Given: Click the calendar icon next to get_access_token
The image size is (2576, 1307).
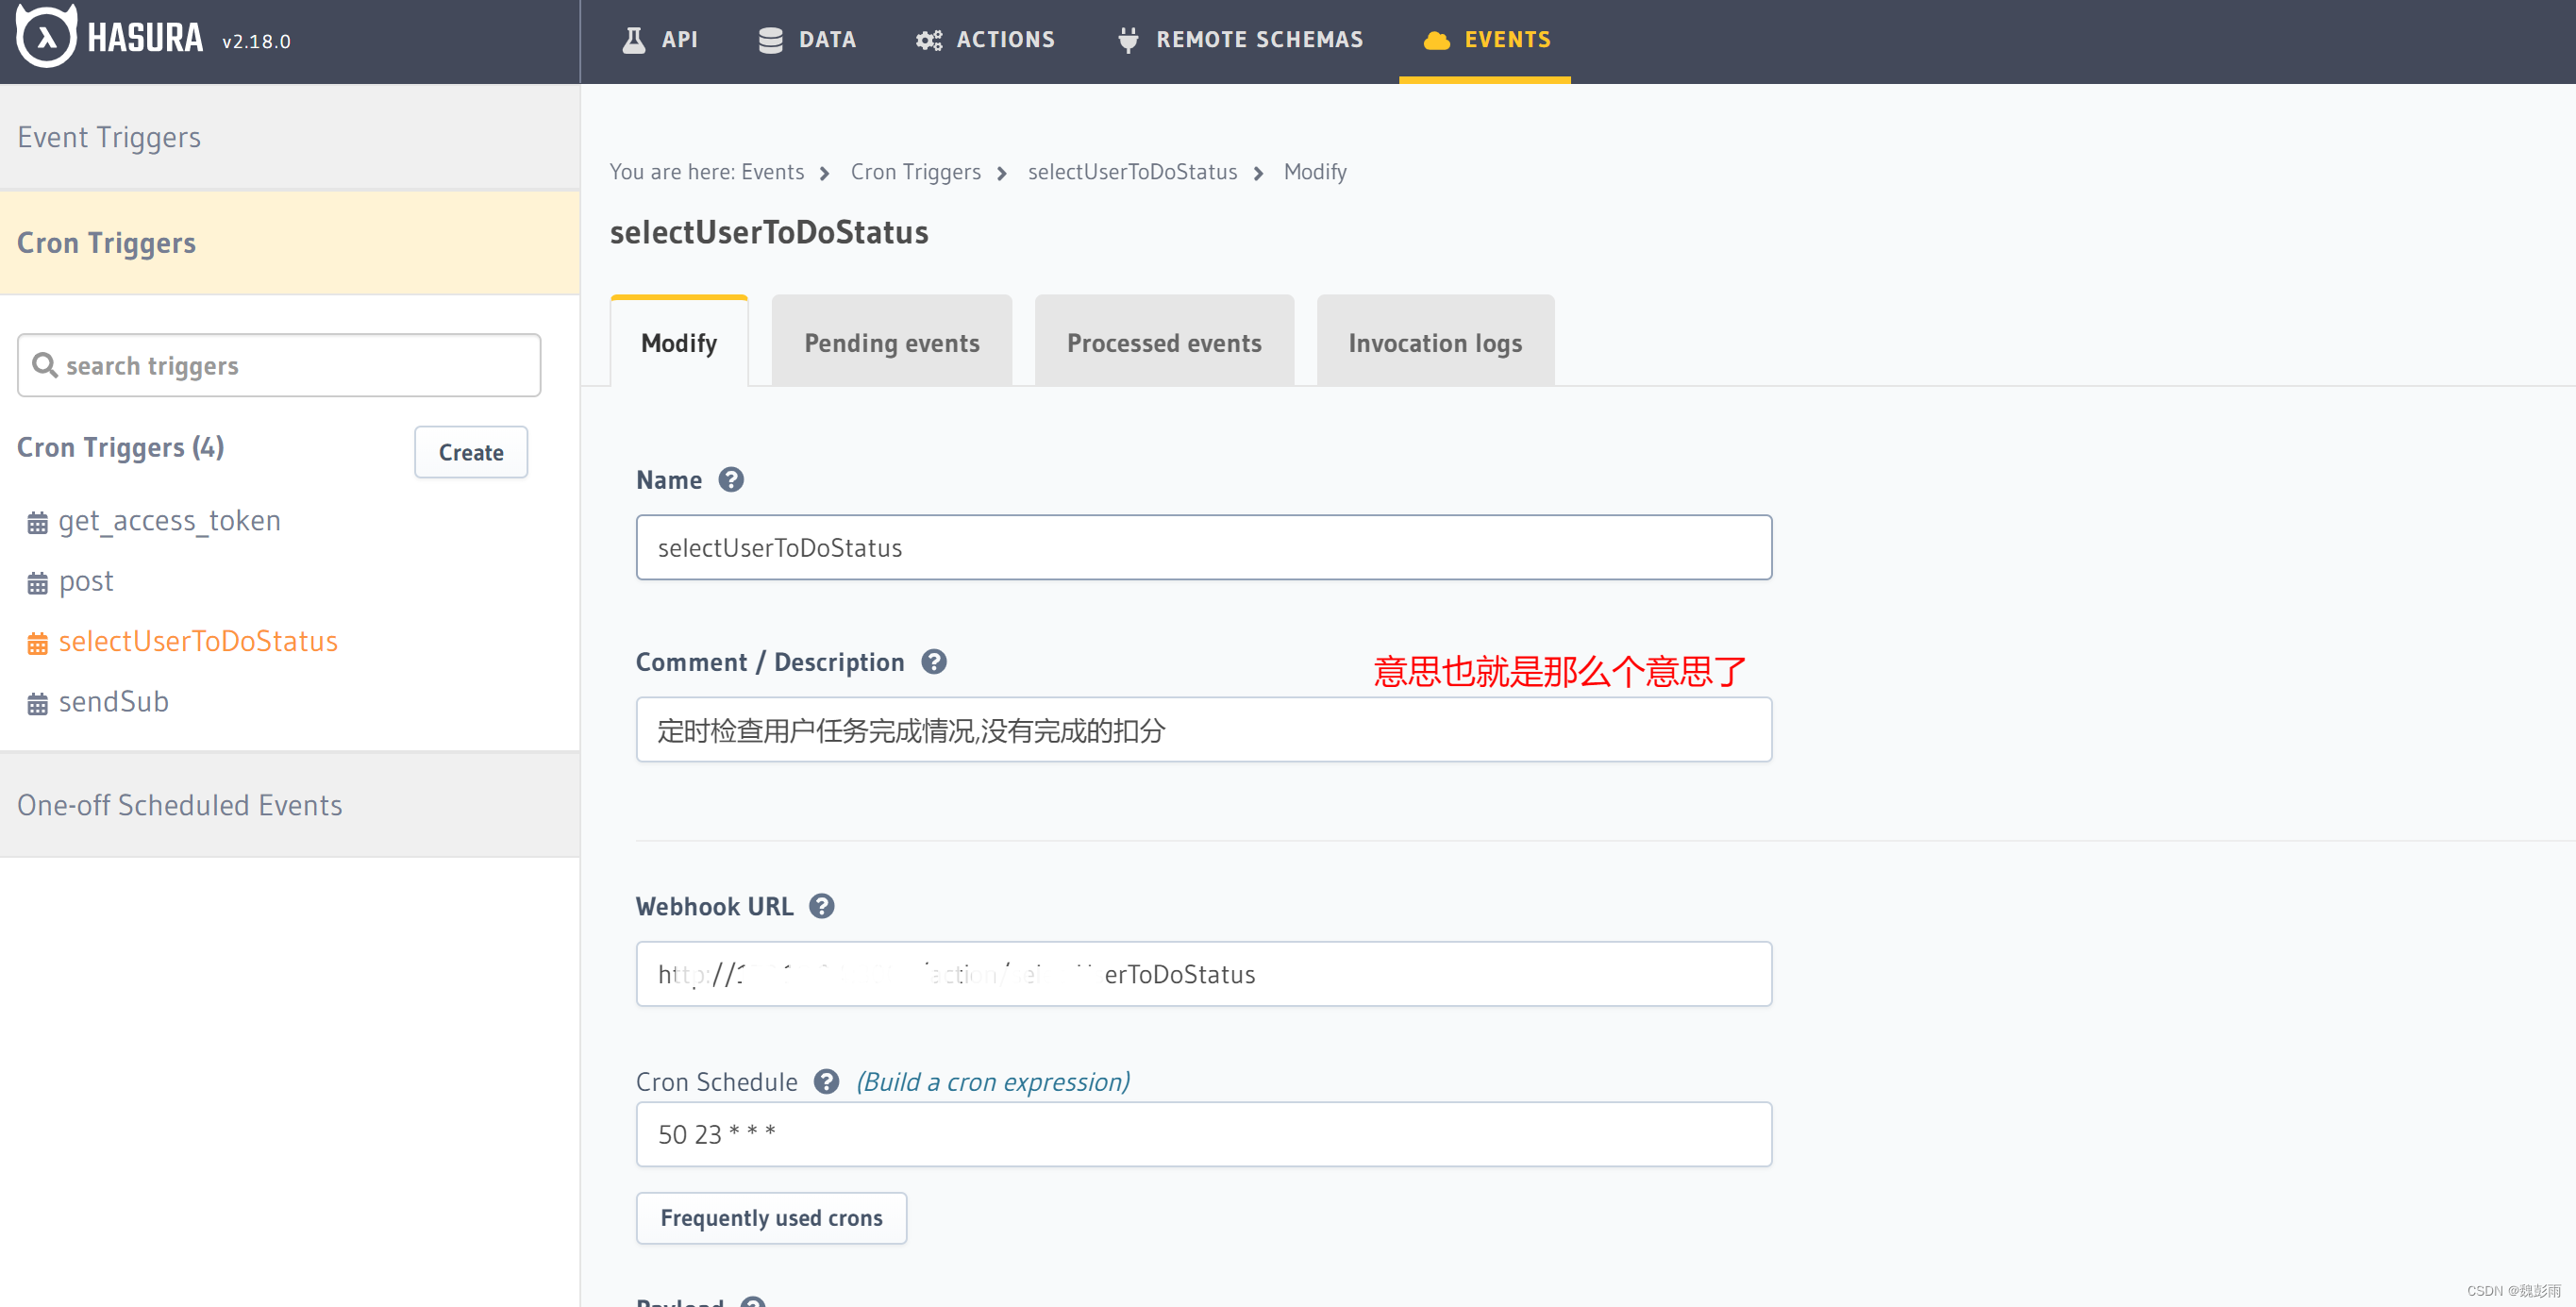Looking at the screenshot, I should (38, 523).
